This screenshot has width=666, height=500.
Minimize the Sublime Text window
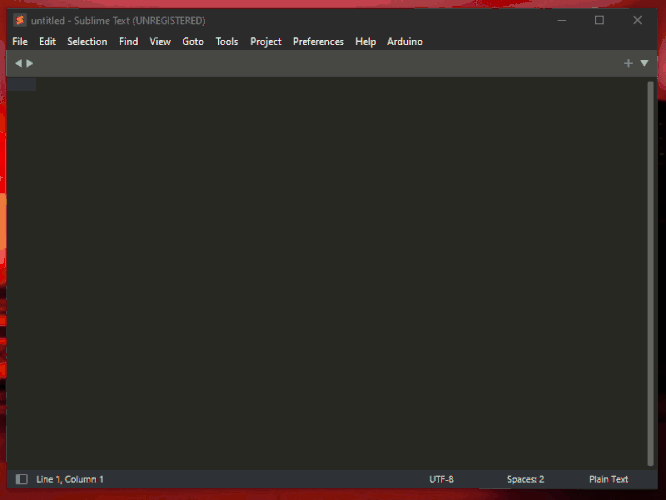[x=562, y=20]
